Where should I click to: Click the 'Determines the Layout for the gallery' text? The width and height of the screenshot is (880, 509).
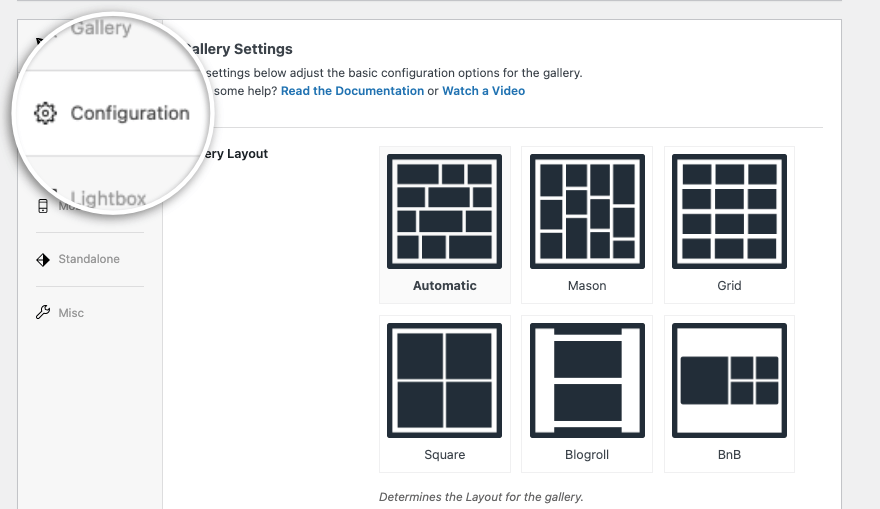[482, 497]
